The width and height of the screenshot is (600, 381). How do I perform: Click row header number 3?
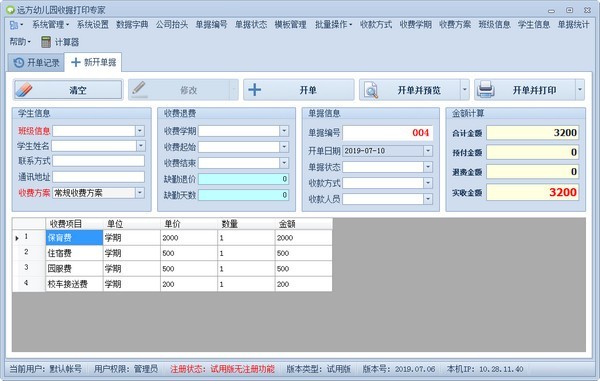click(29, 268)
